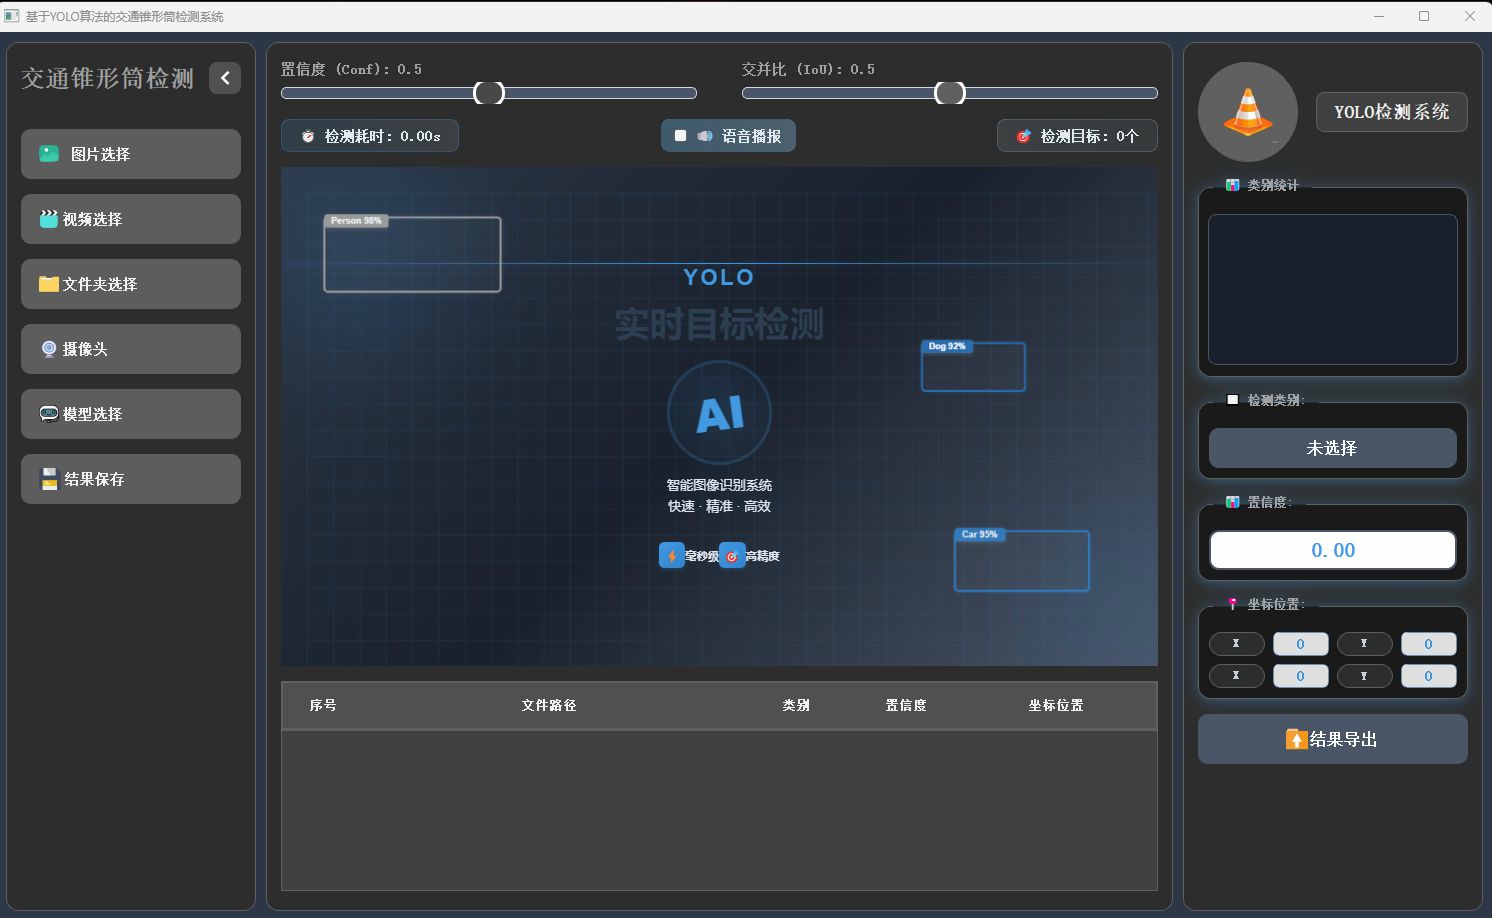Click the orange upload icon on 结果导出

pos(1296,739)
